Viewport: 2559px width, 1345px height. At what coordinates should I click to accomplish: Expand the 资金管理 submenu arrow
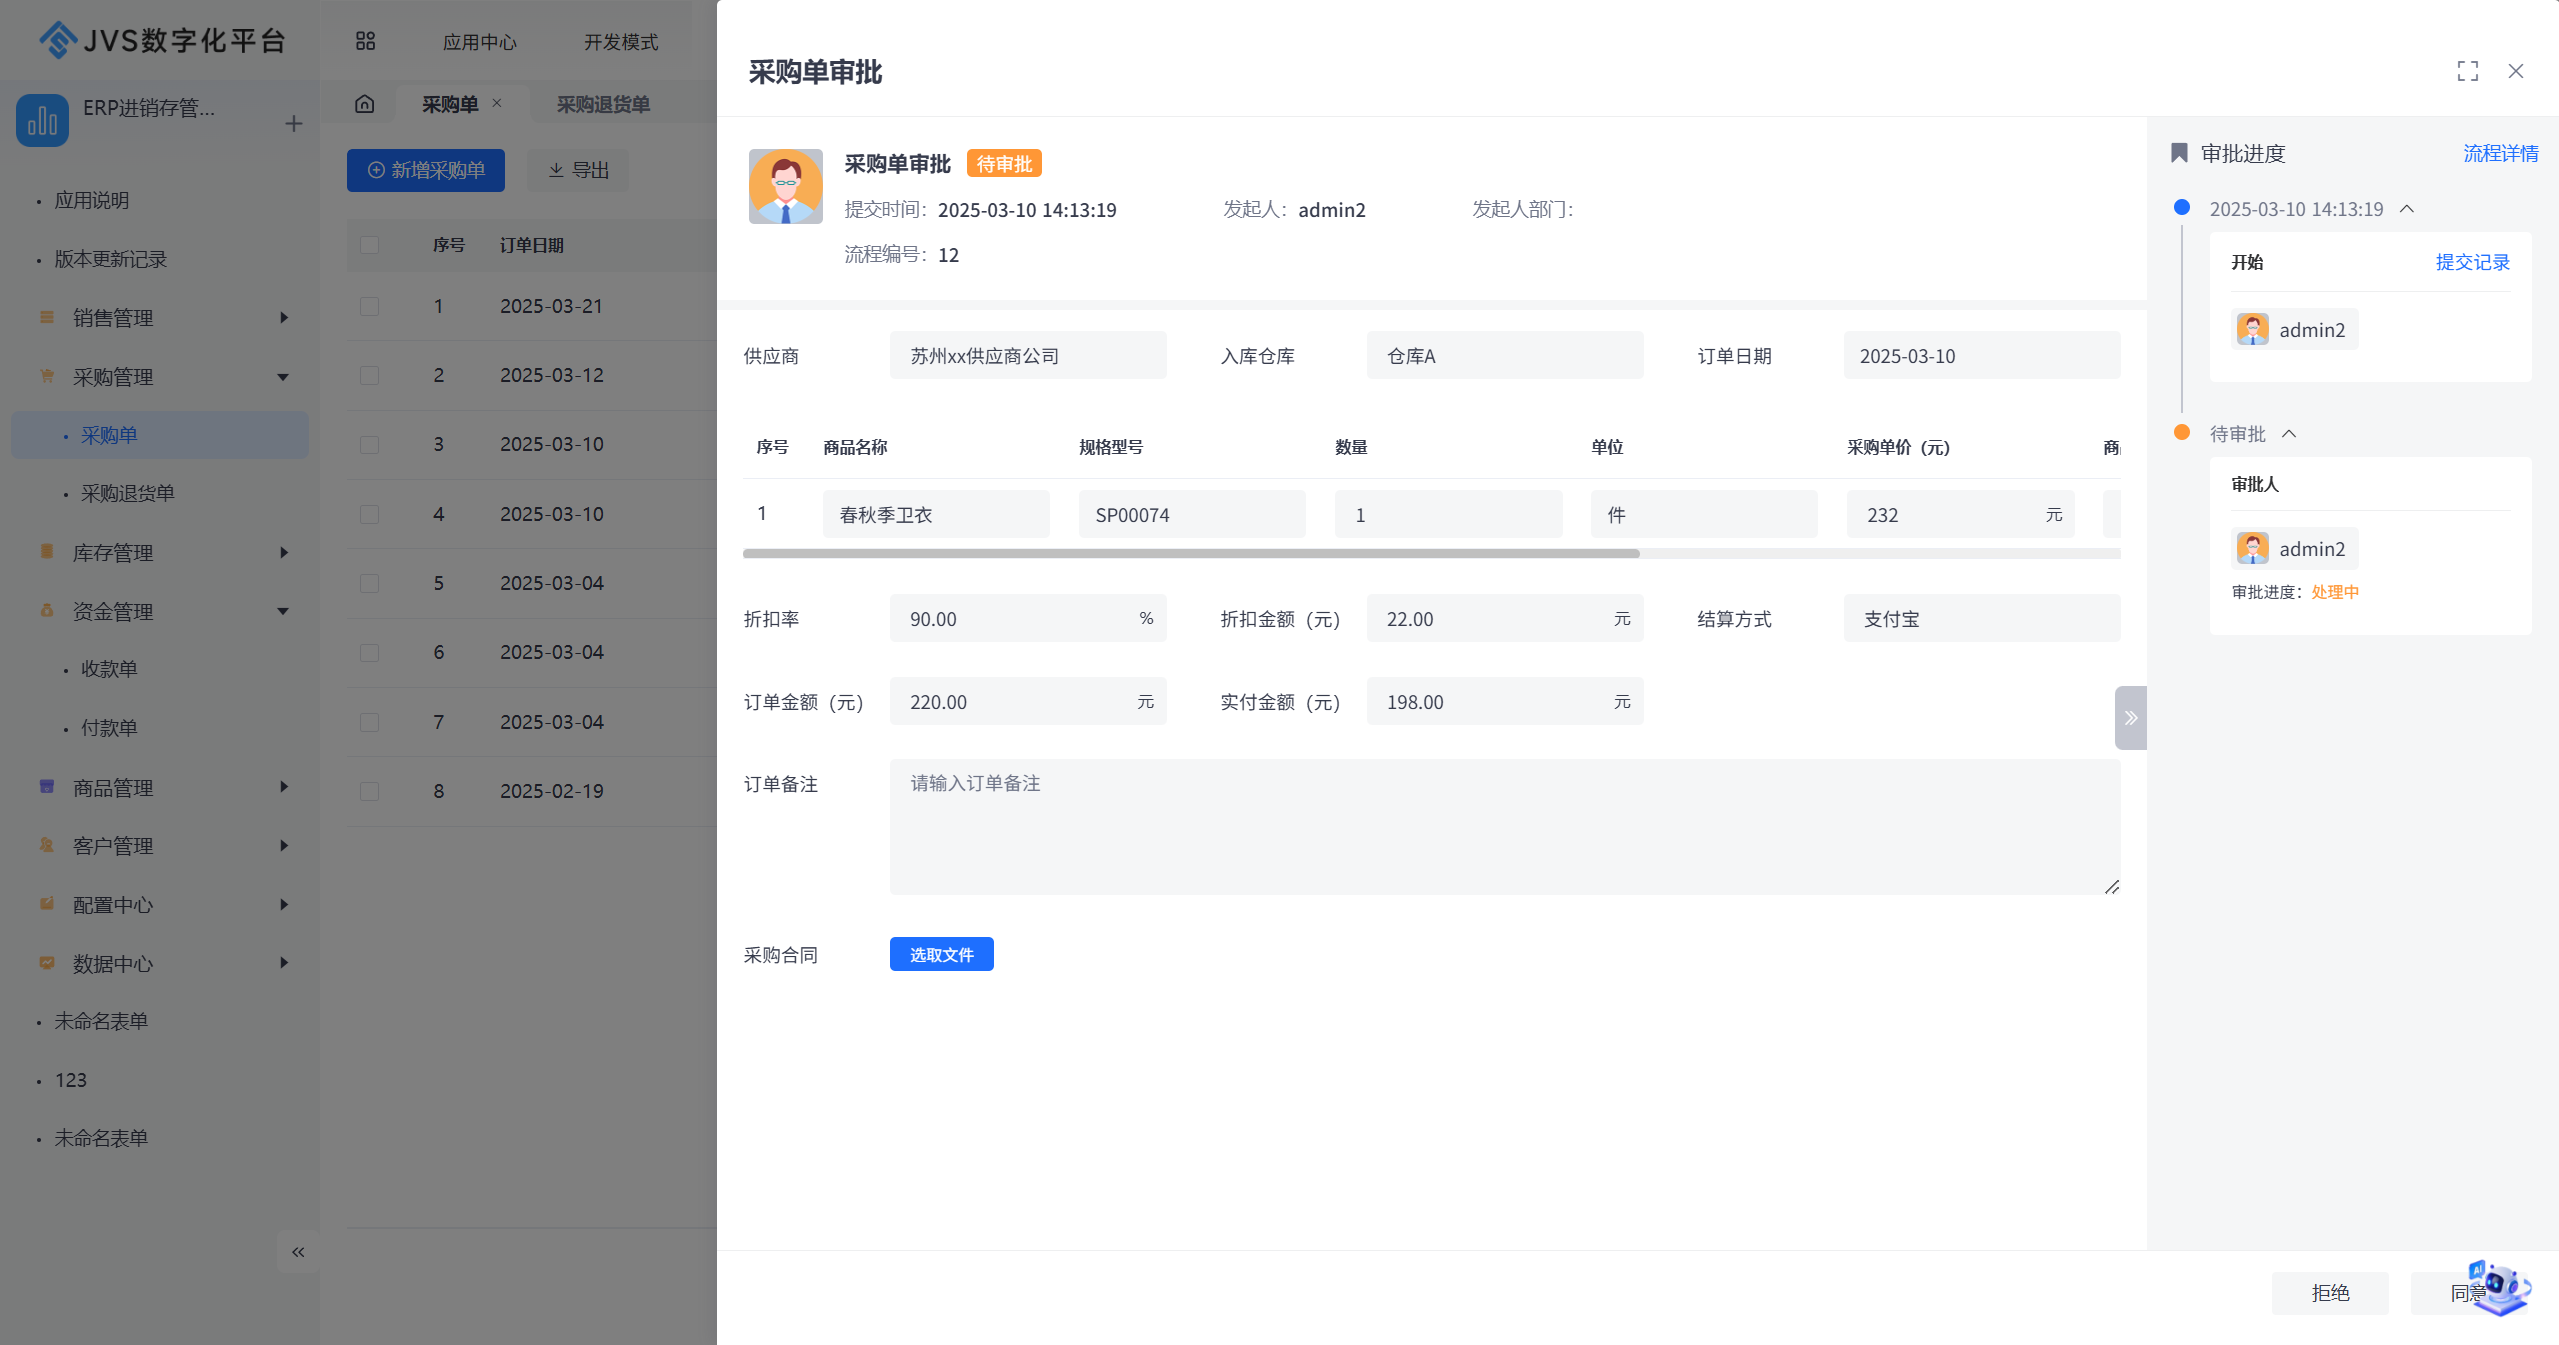click(283, 611)
